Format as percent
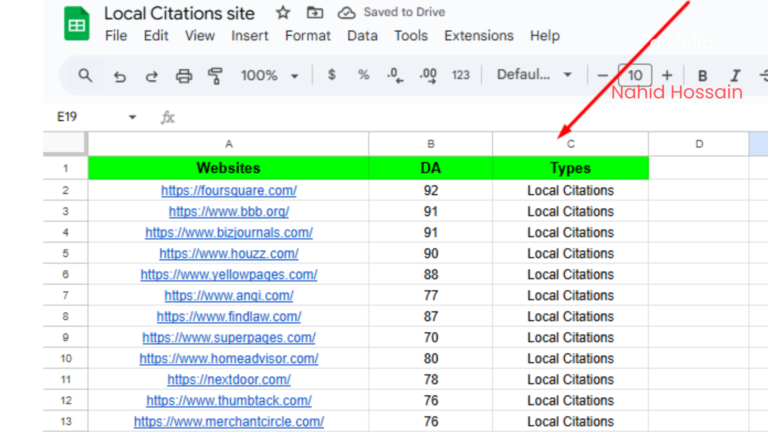The width and height of the screenshot is (768, 432). (363, 75)
